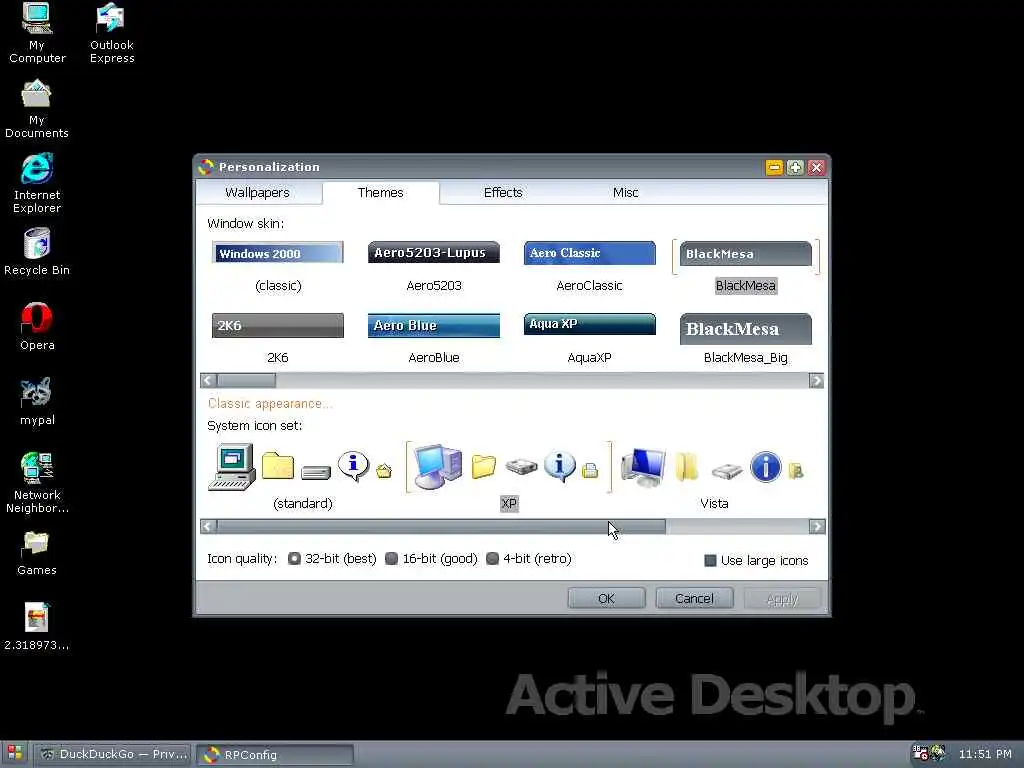The width and height of the screenshot is (1024, 768).
Task: Switch to the Wallpapers tab
Action: click(x=257, y=193)
